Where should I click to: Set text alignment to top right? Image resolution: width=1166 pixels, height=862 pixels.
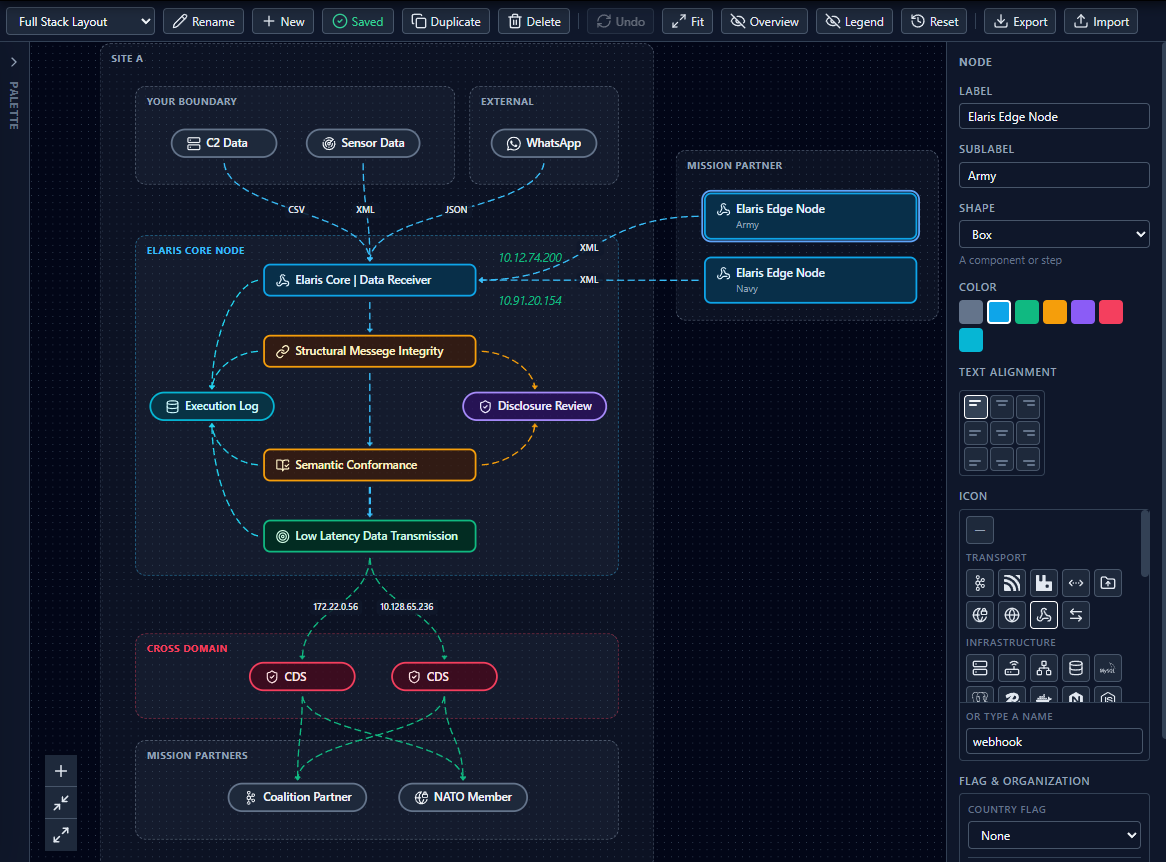(1028, 406)
